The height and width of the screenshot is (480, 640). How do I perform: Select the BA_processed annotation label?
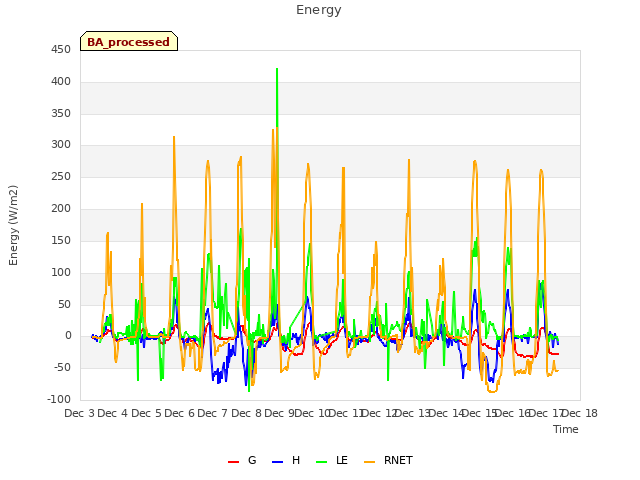coord(129,42)
